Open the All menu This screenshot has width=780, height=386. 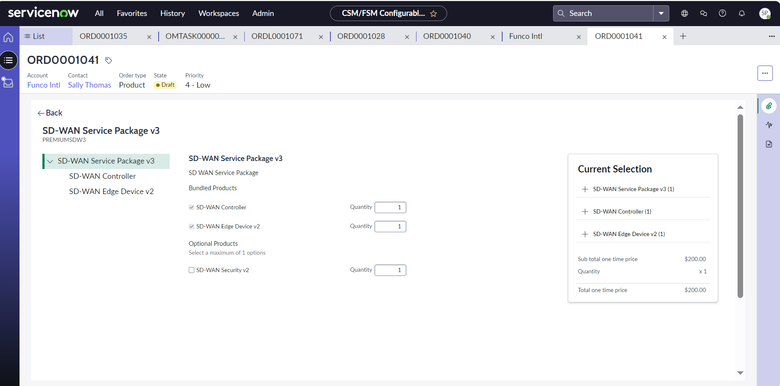[x=99, y=13]
